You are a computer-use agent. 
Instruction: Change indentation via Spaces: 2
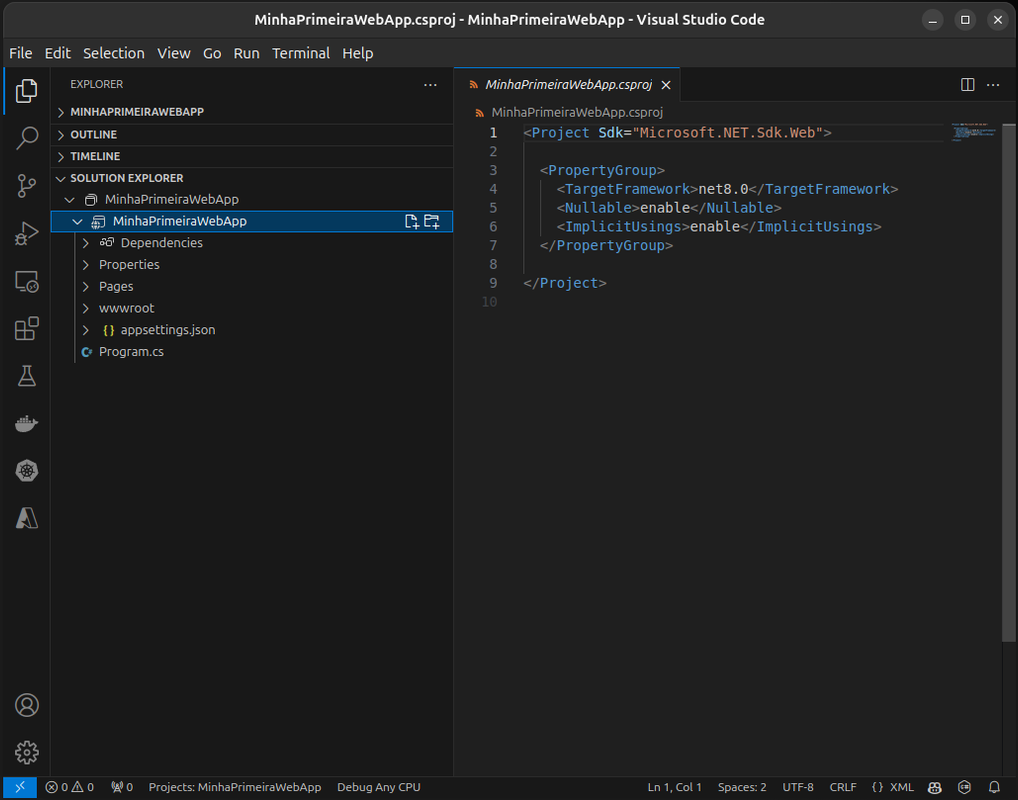tap(742, 787)
